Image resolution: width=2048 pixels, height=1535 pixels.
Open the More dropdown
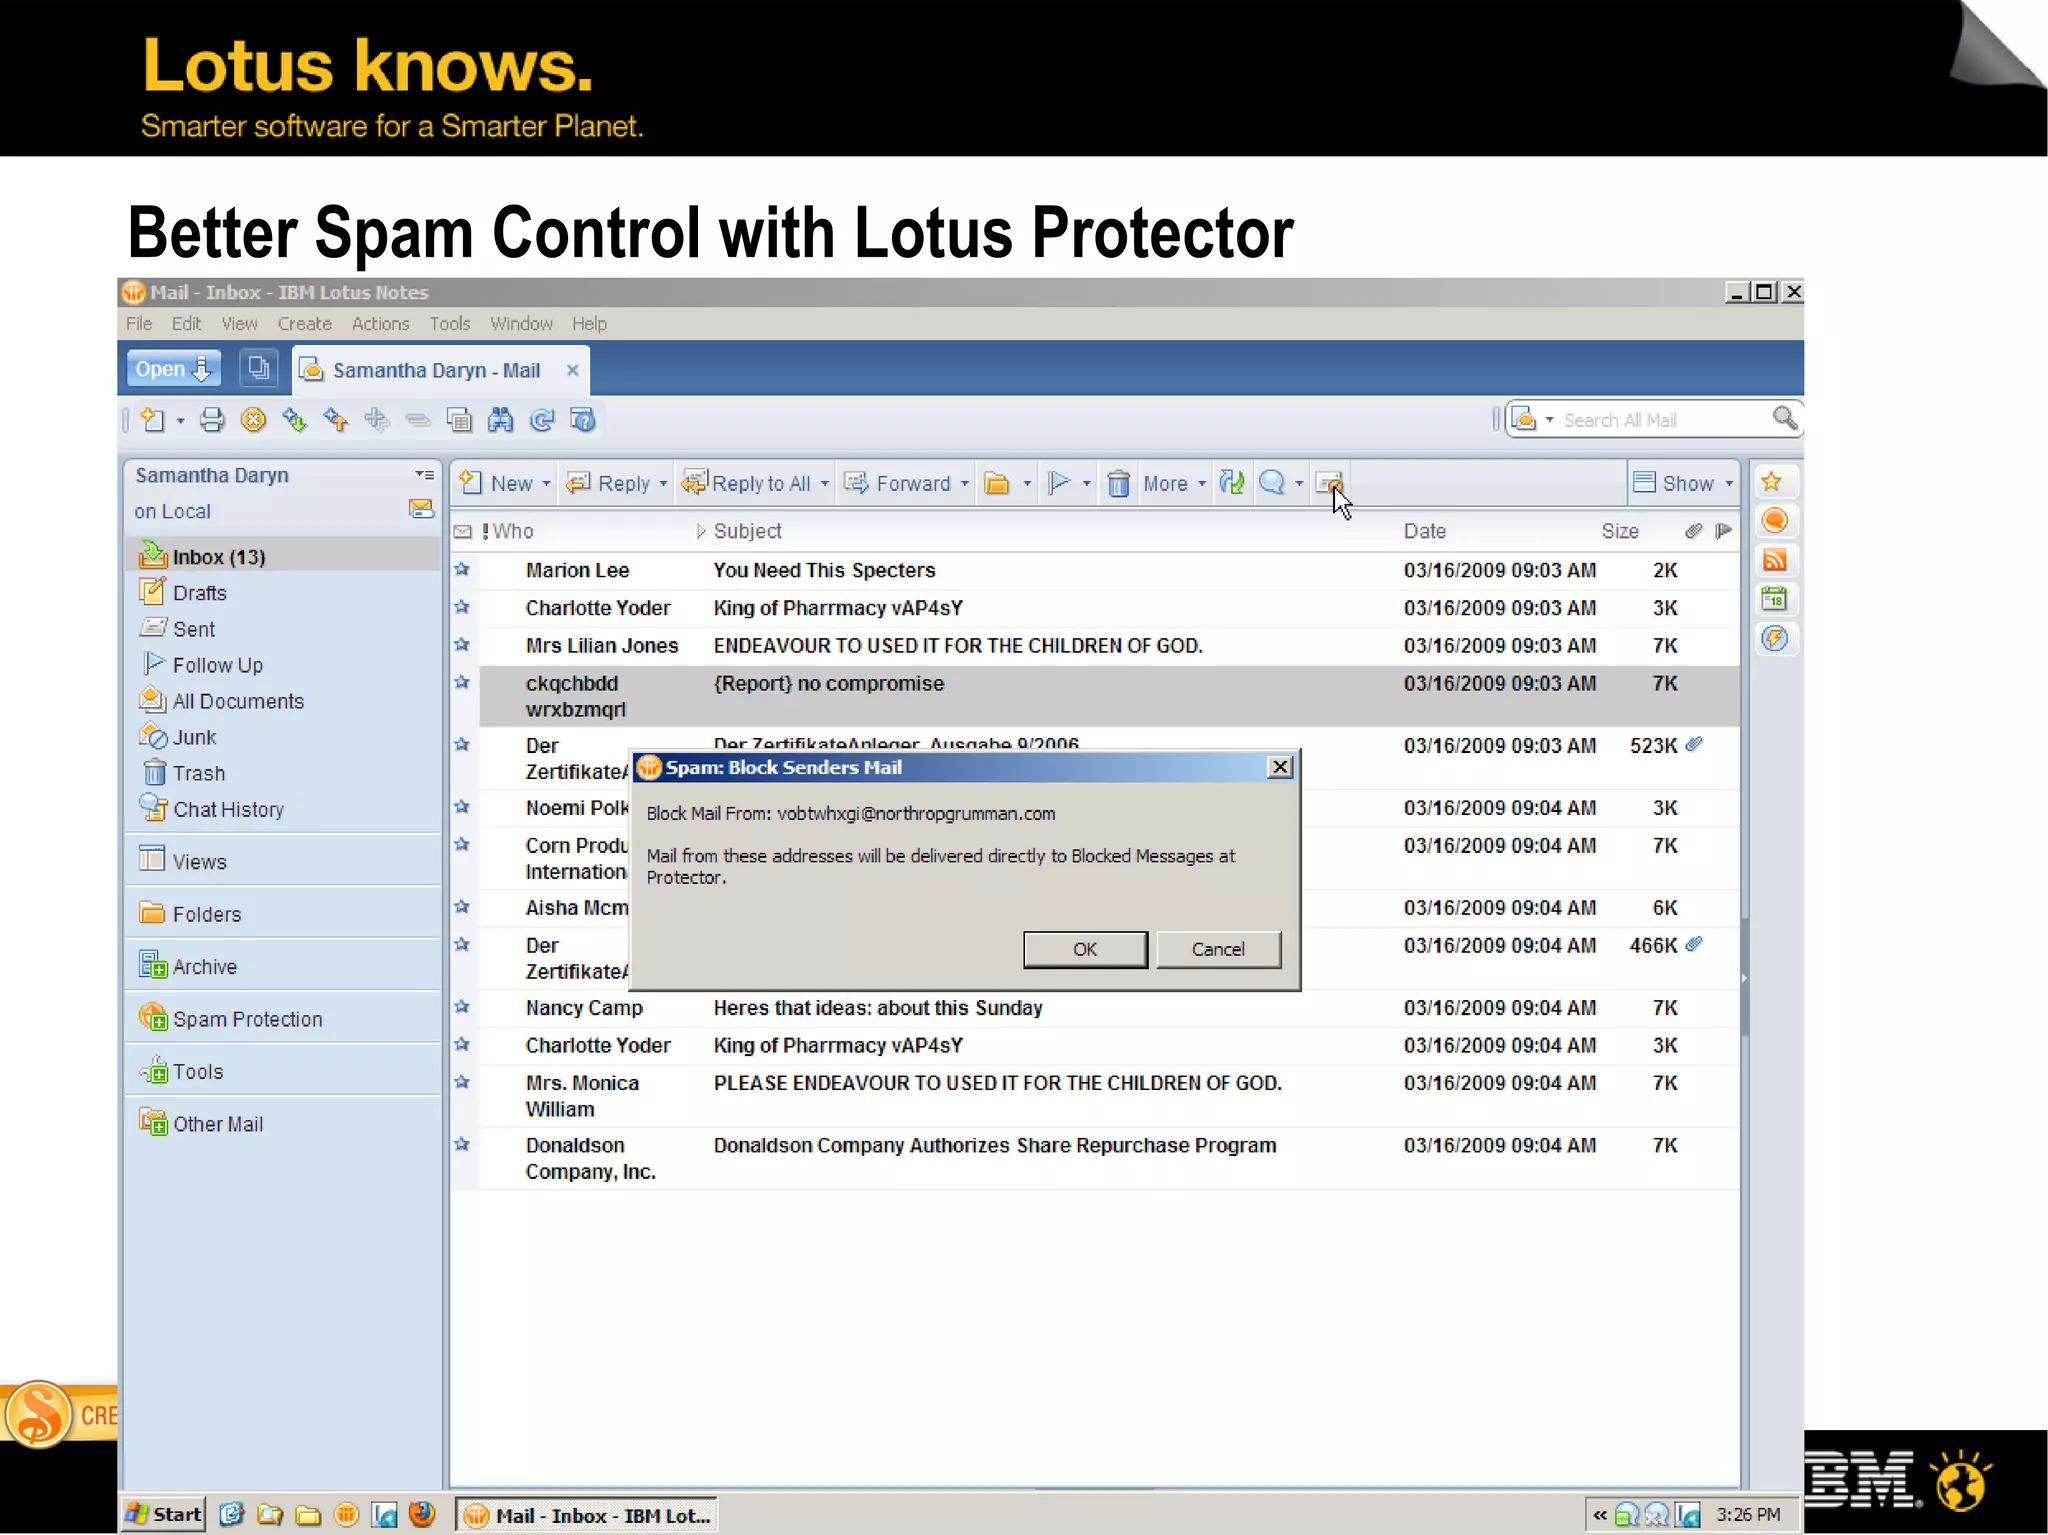[1174, 484]
